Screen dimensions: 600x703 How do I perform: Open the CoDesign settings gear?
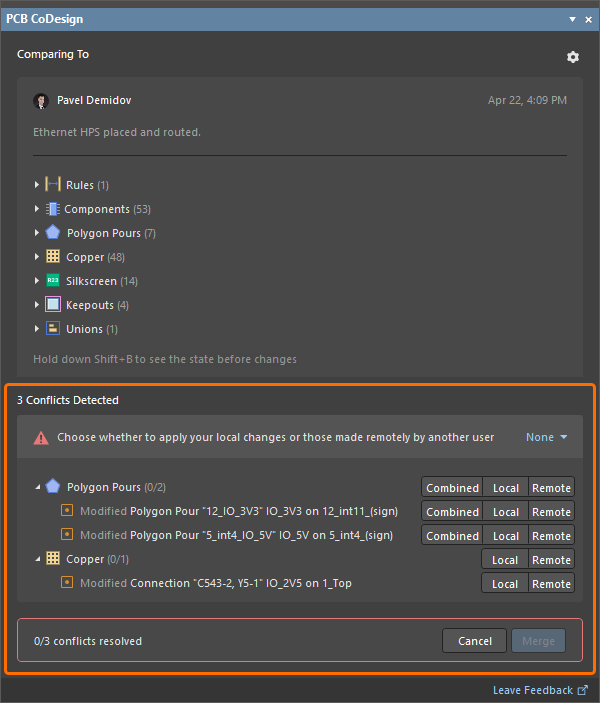click(573, 57)
